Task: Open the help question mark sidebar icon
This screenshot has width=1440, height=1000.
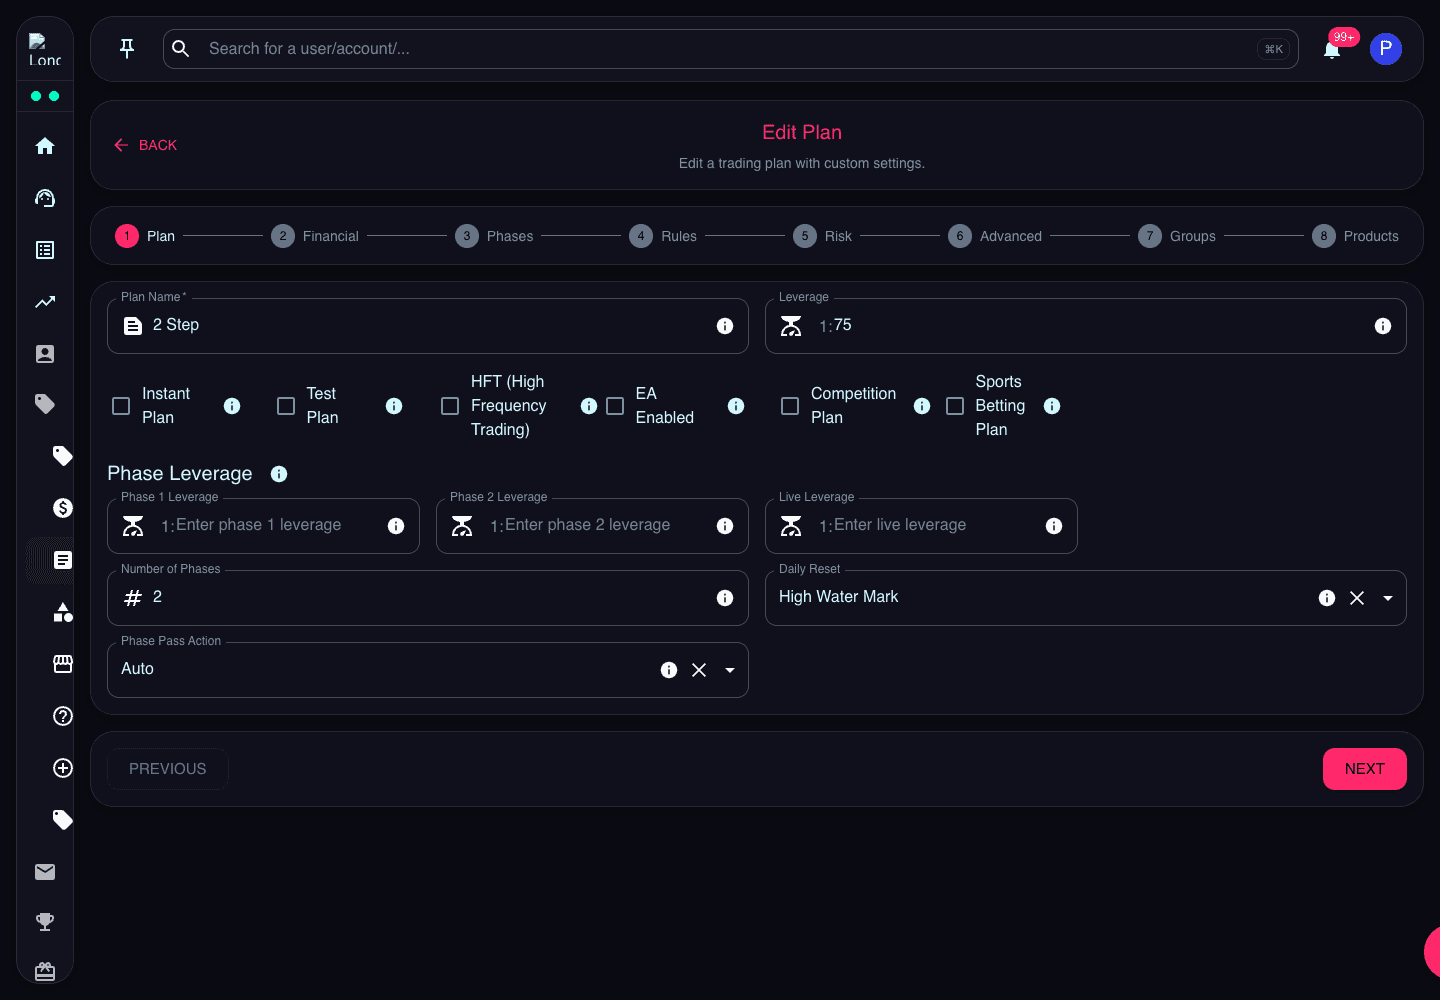Action: coord(63,716)
